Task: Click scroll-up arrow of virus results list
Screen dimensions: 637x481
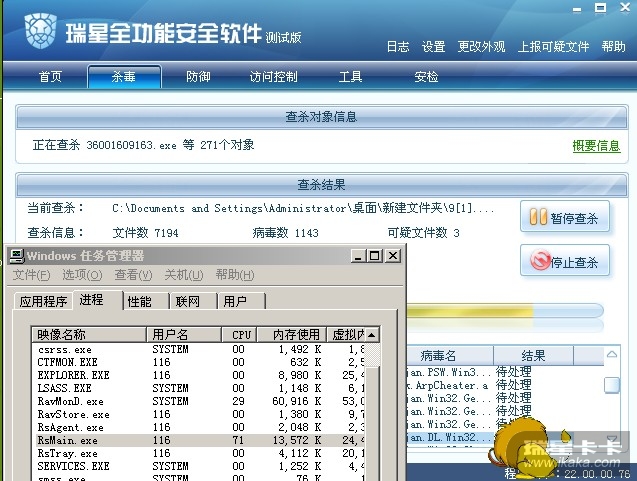Action: pos(612,354)
